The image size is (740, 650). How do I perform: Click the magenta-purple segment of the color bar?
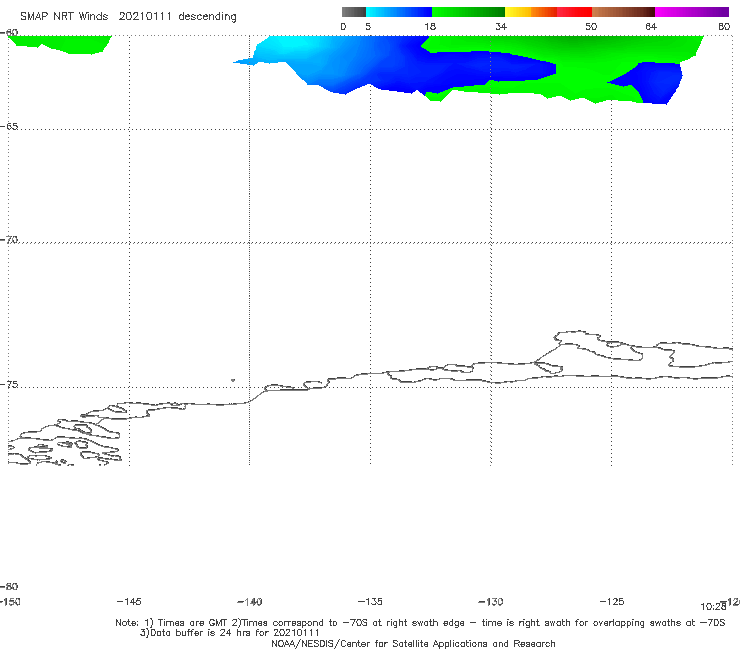pyautogui.click(x=692, y=12)
